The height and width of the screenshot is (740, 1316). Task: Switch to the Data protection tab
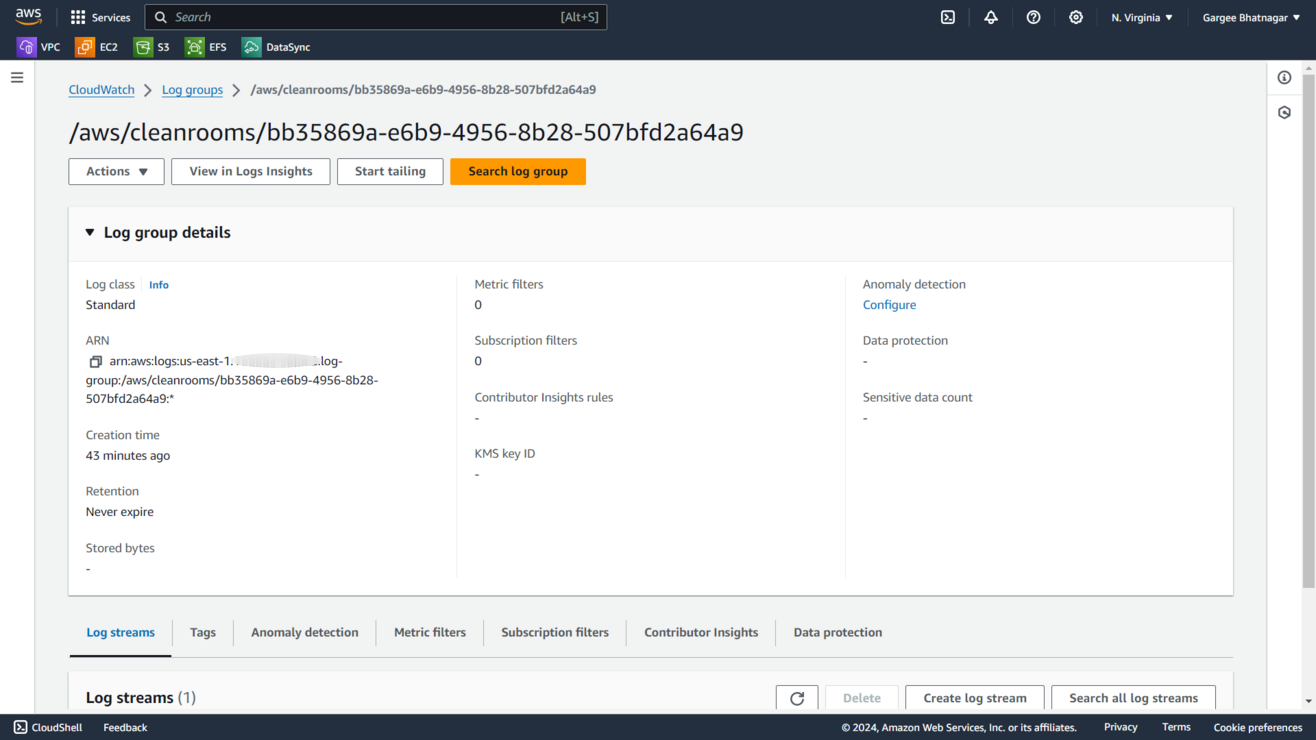(x=838, y=632)
